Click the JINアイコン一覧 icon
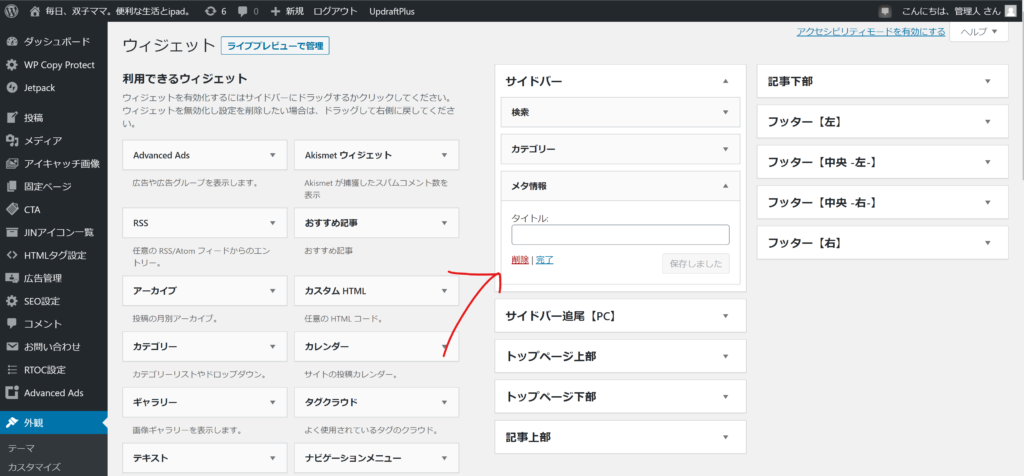Viewport: 1024px width, 476px height. [x=12, y=232]
